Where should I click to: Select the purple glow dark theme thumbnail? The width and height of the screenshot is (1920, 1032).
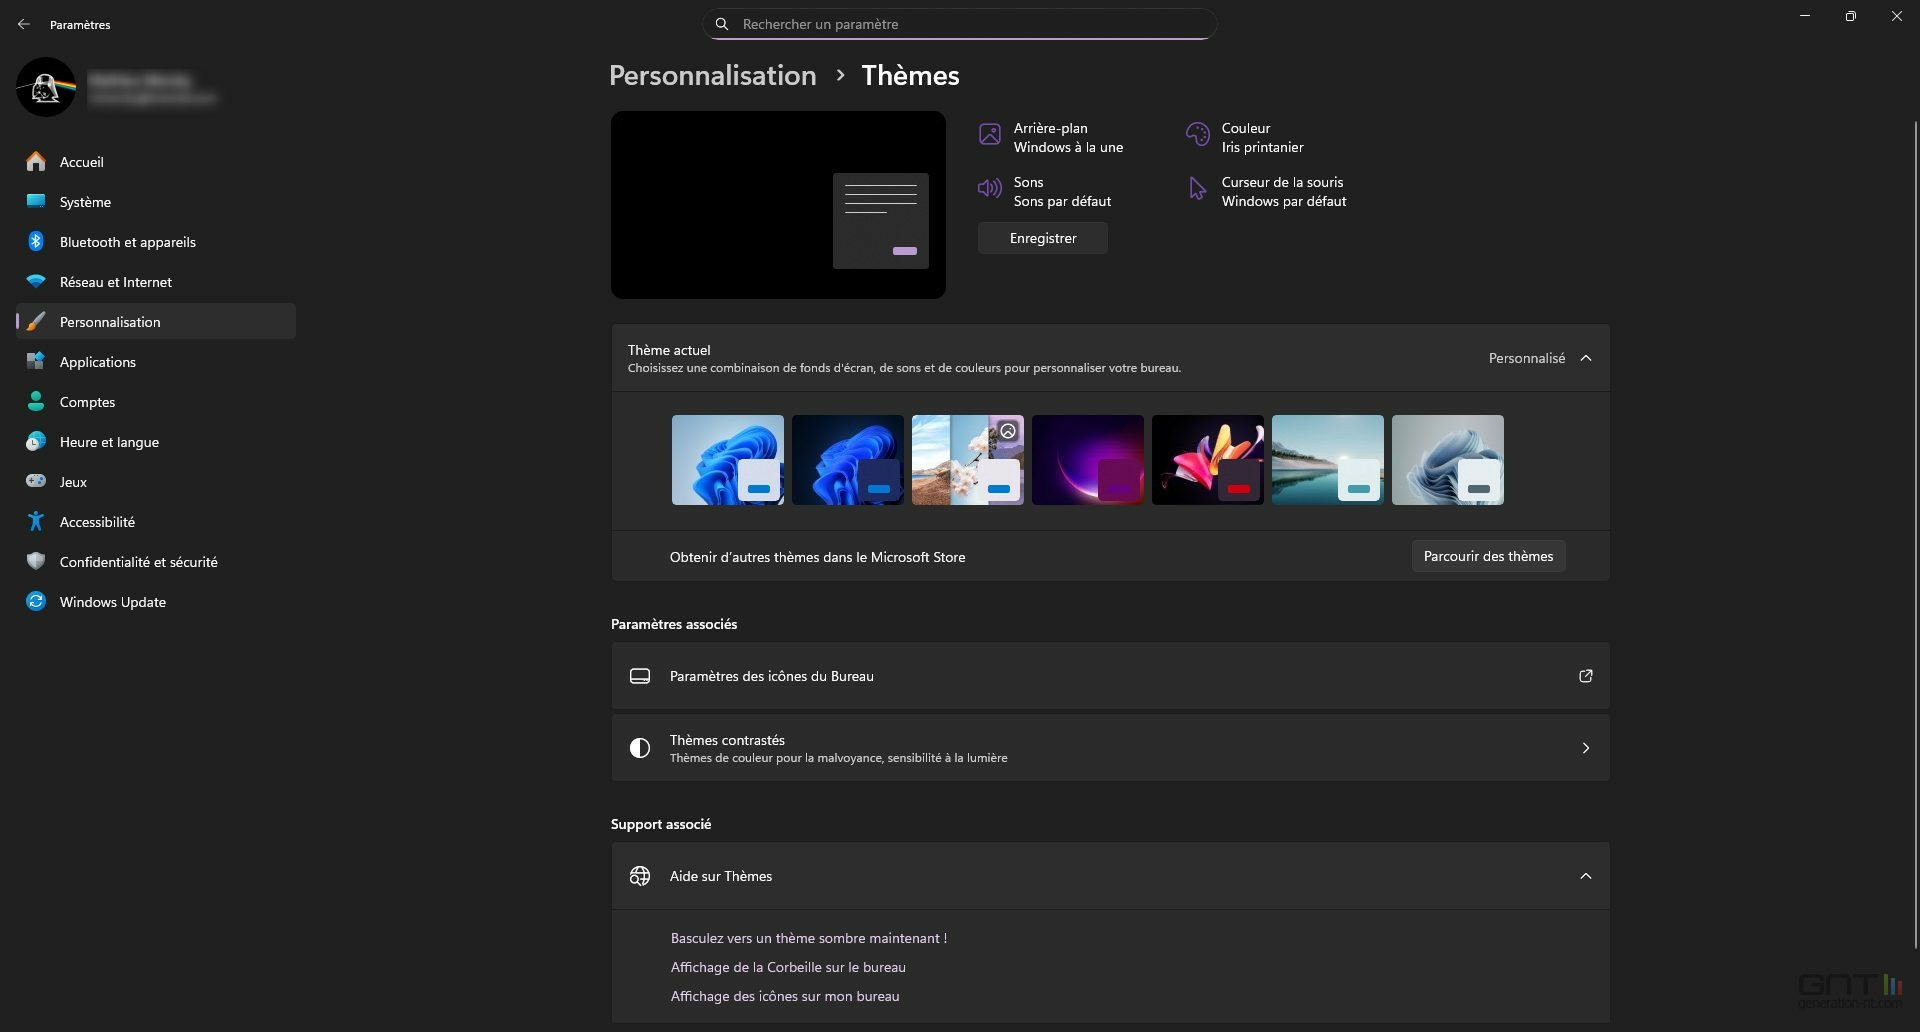[1087, 460]
